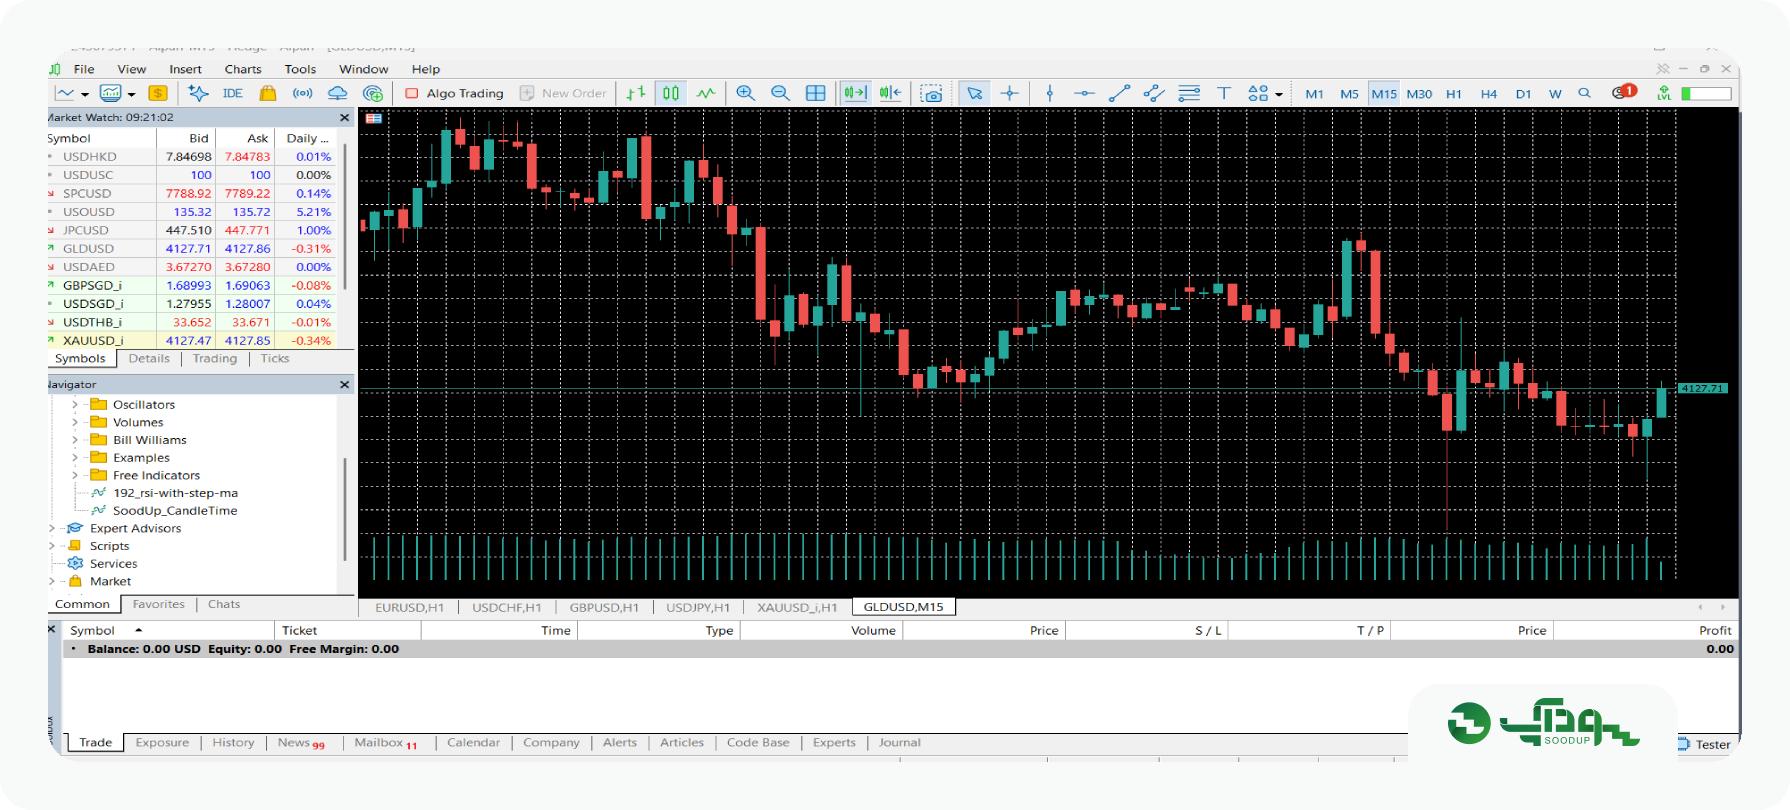Toggle Algo Trading on

click(455, 93)
